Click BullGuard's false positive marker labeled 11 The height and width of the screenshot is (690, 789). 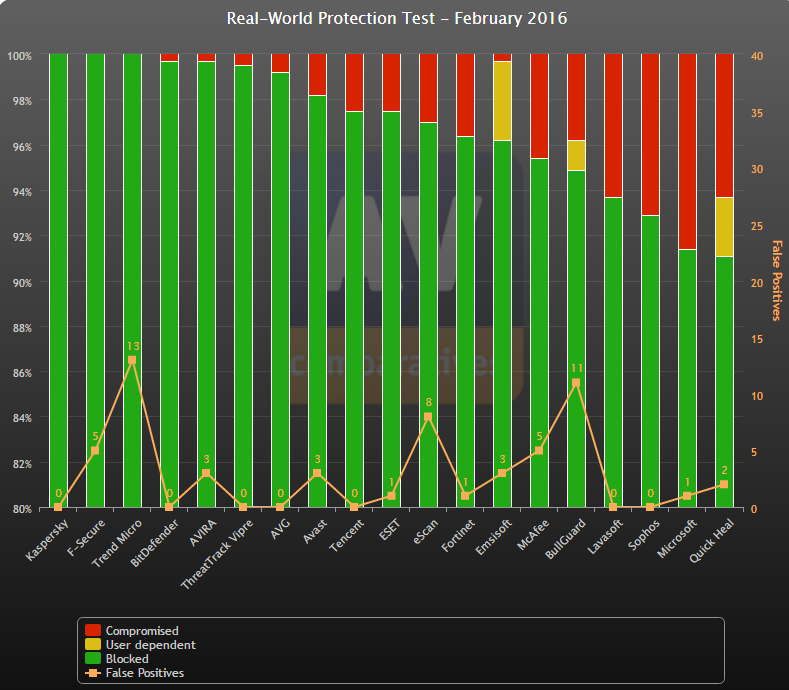(576, 383)
